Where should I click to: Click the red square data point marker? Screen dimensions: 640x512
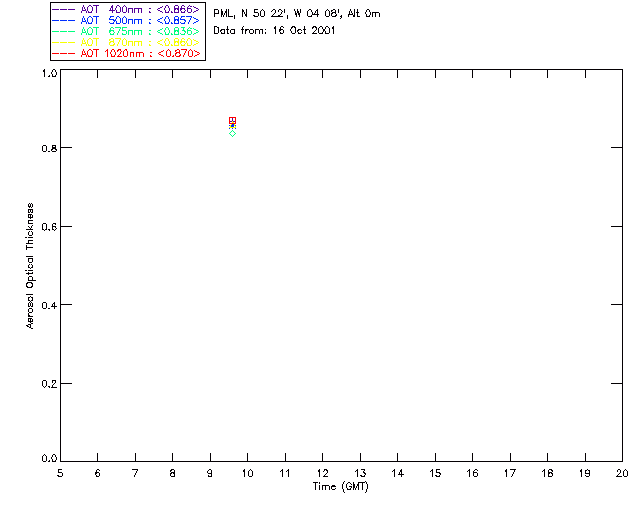(233, 120)
